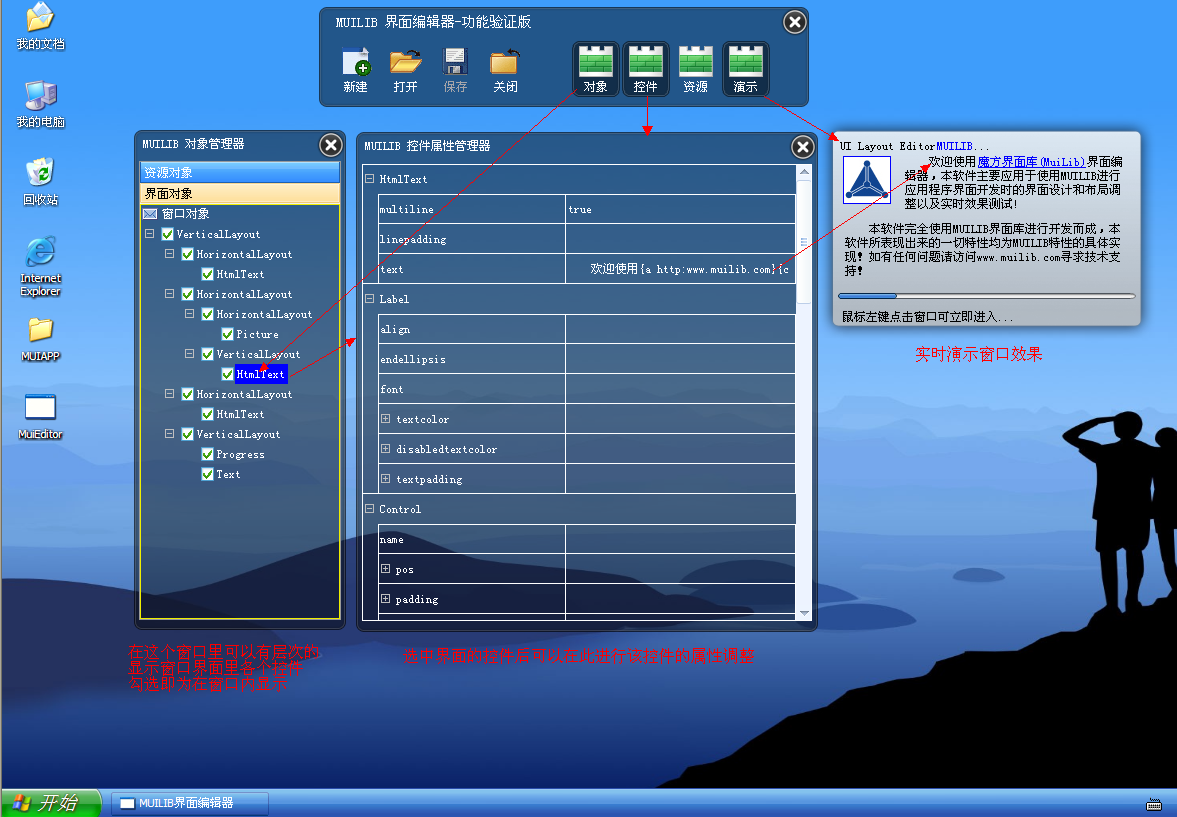Click the font property value field

[680, 389]
